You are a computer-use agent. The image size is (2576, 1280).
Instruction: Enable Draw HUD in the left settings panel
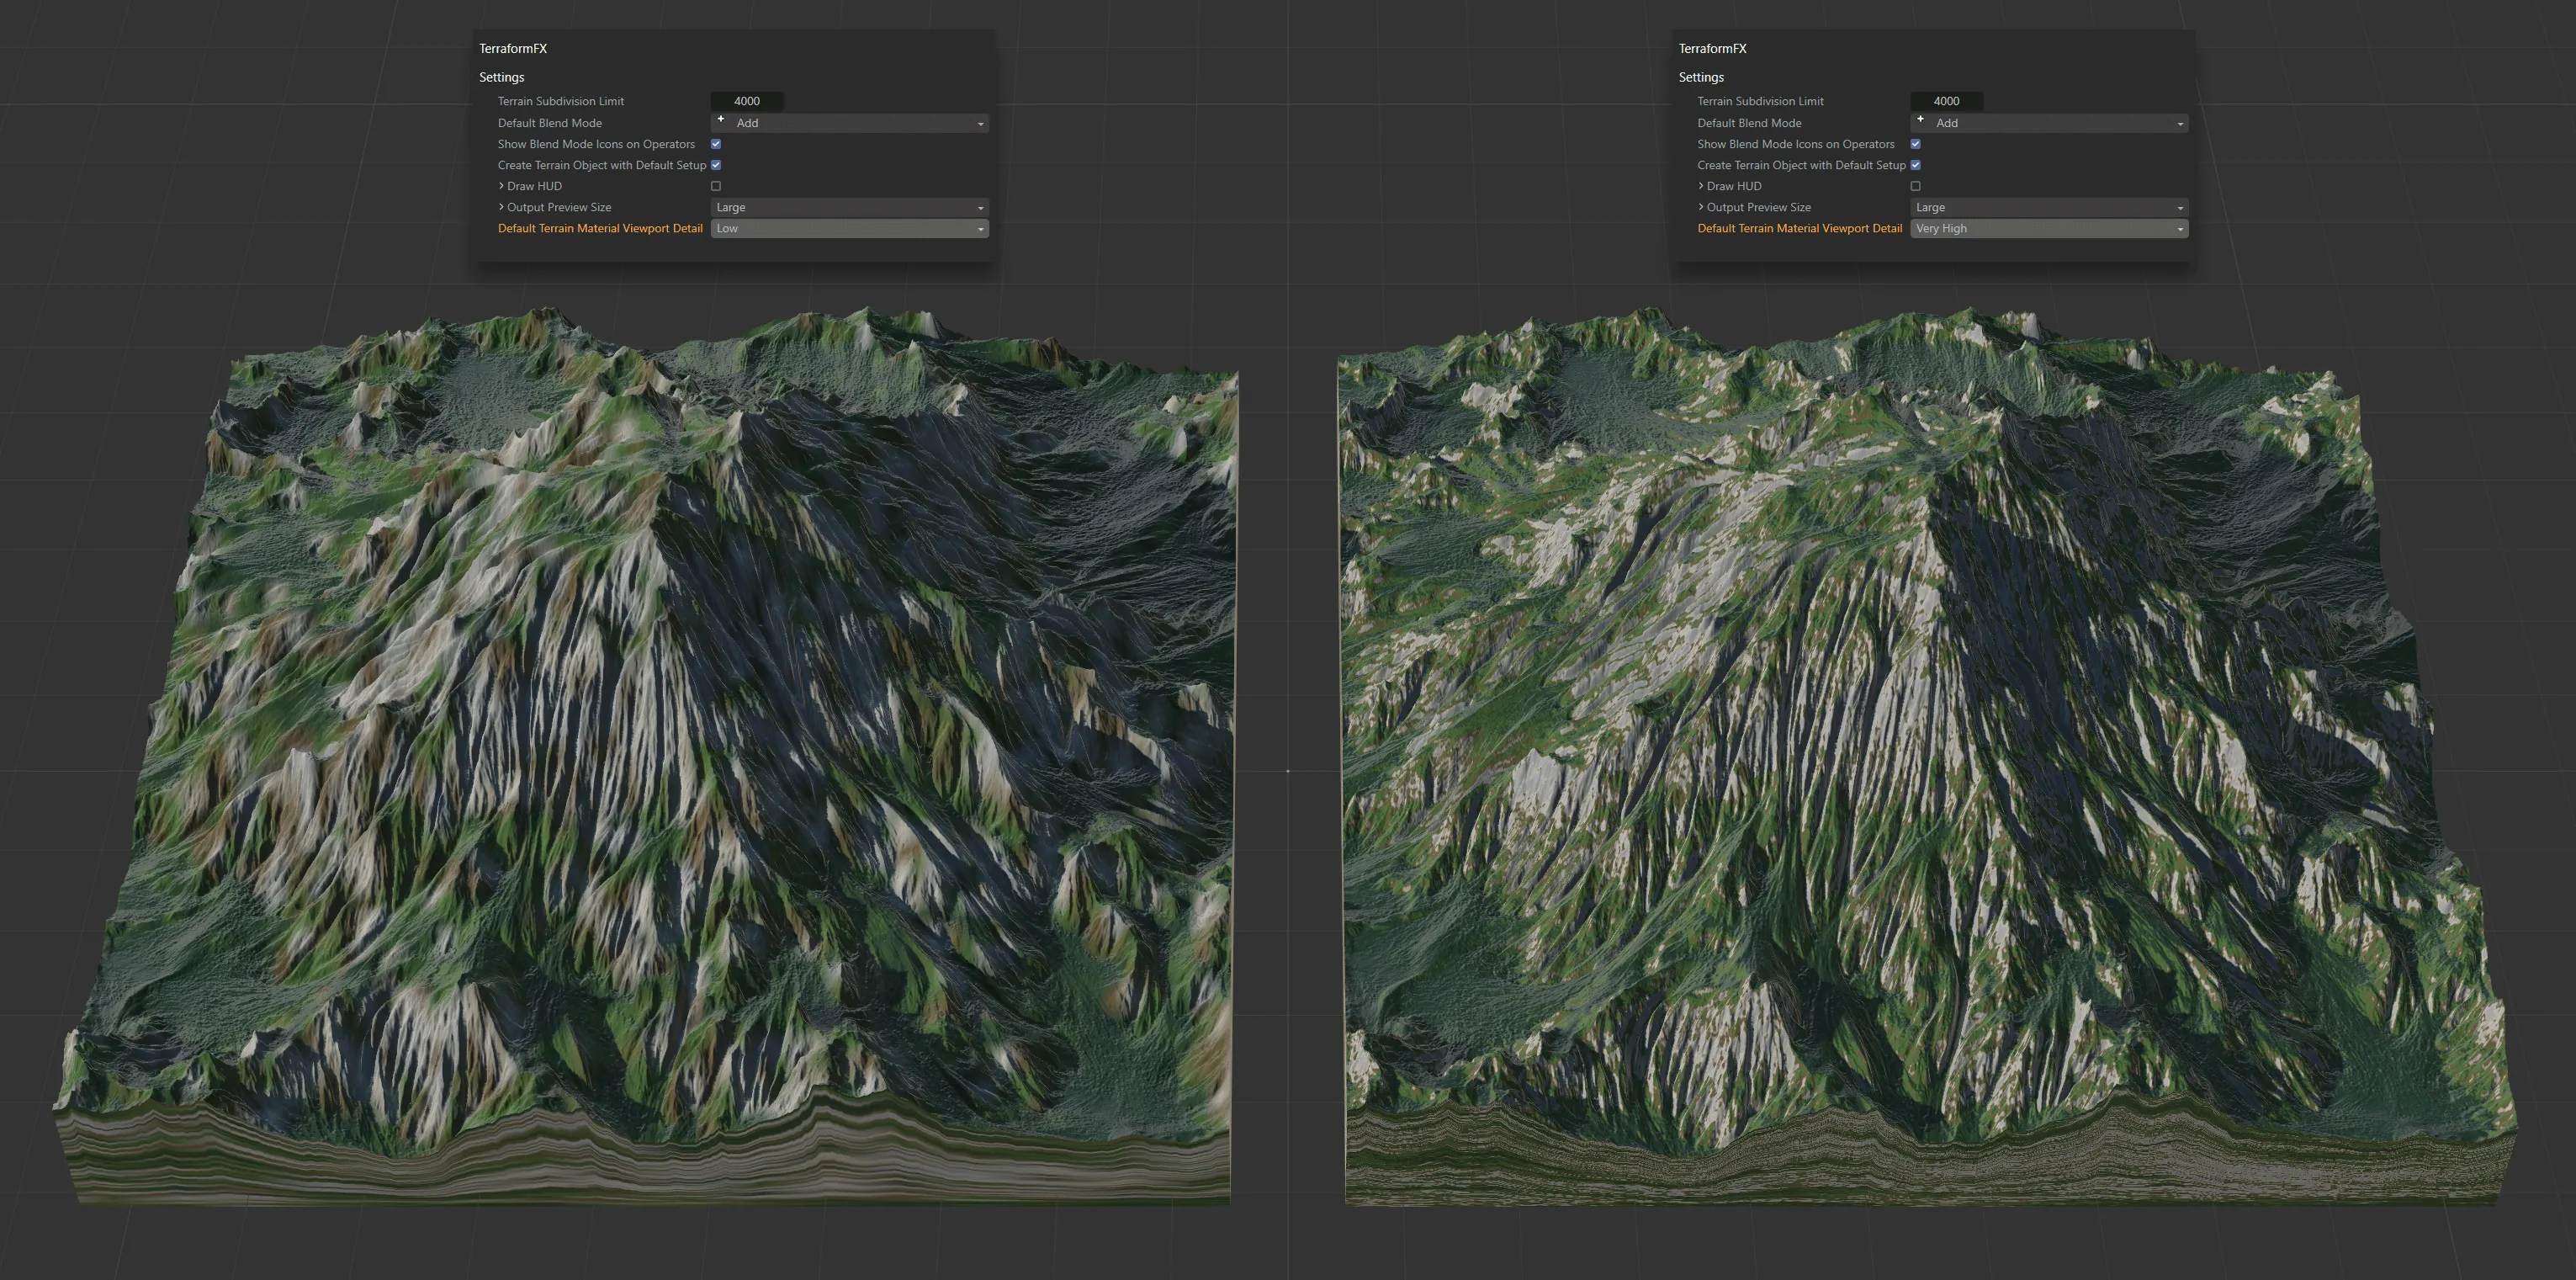pyautogui.click(x=715, y=186)
